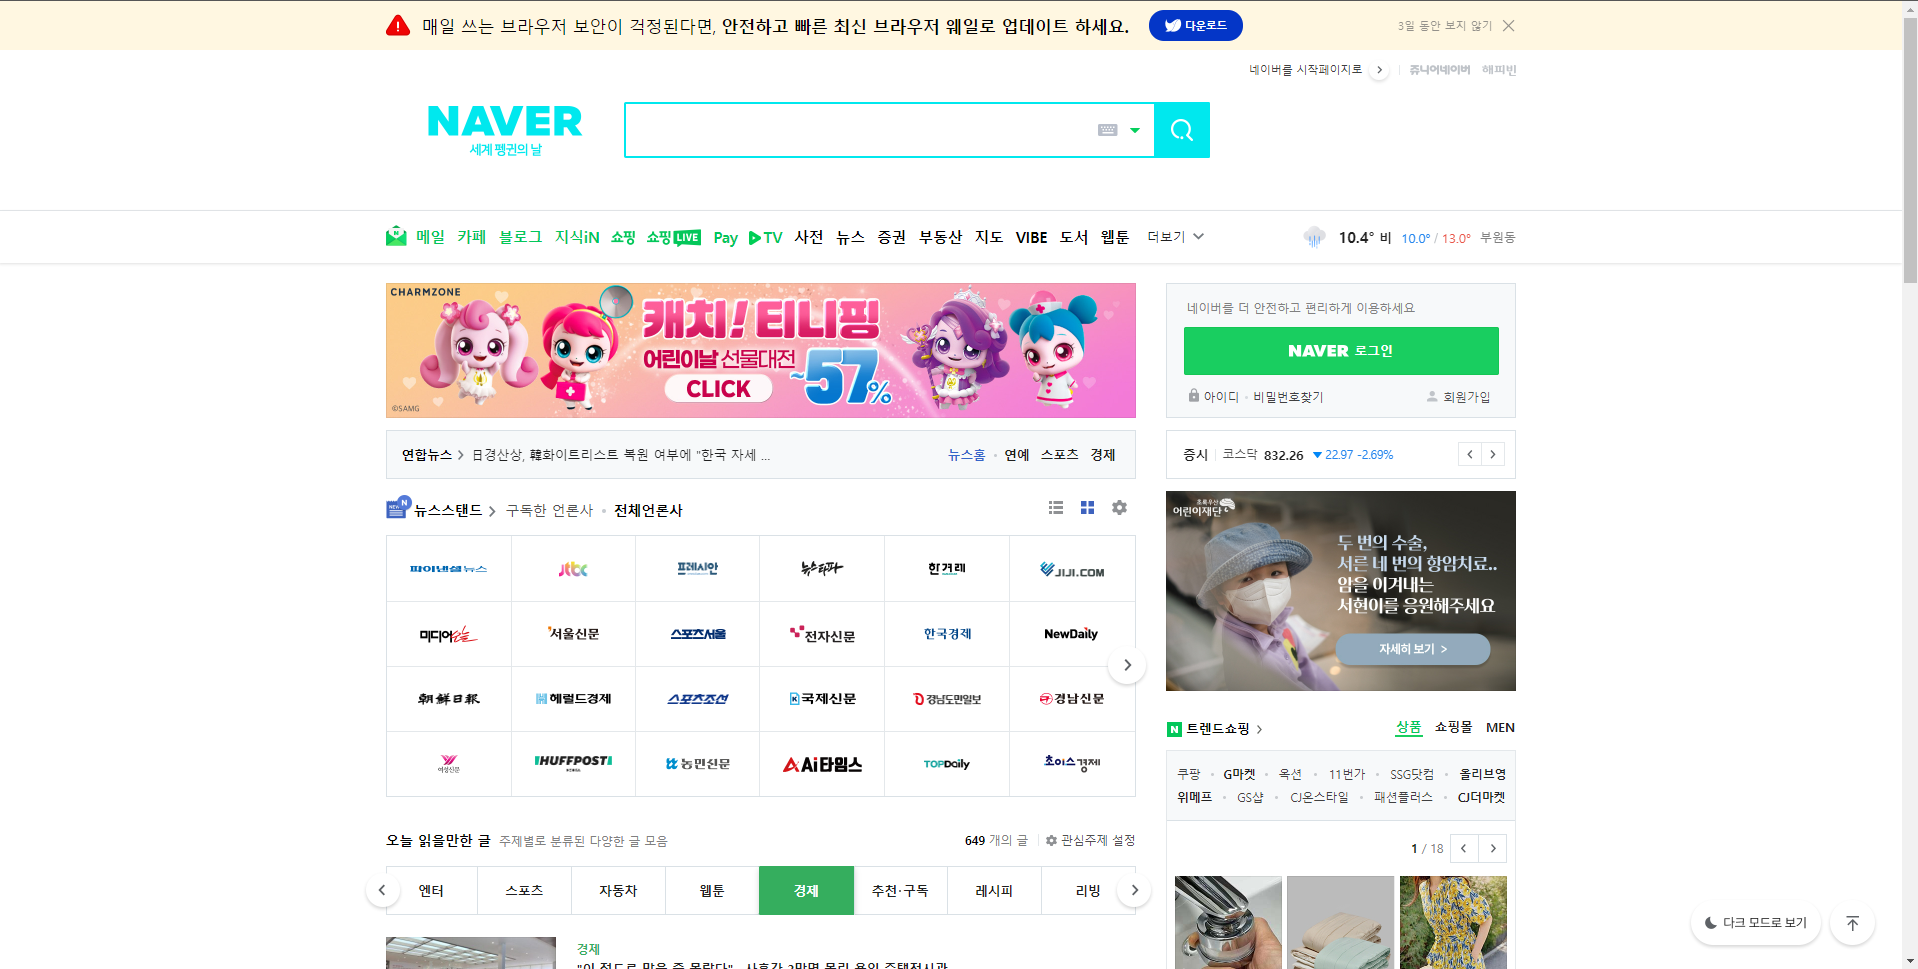Click 자세히 보기 on the charity ad
This screenshot has width=1918, height=969.
pos(1412,649)
